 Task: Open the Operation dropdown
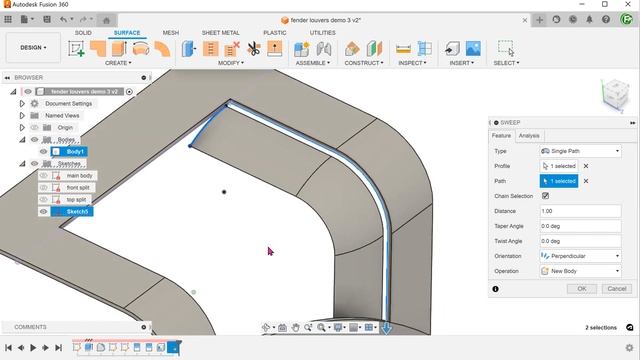[x=580, y=271]
